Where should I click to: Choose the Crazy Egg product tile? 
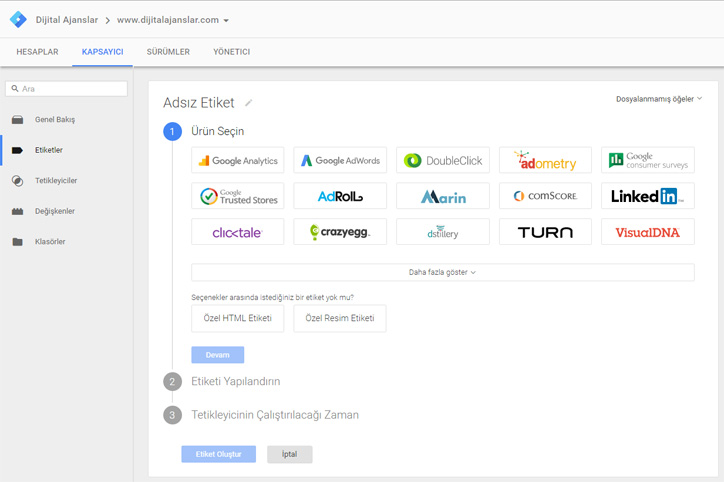[x=340, y=232]
